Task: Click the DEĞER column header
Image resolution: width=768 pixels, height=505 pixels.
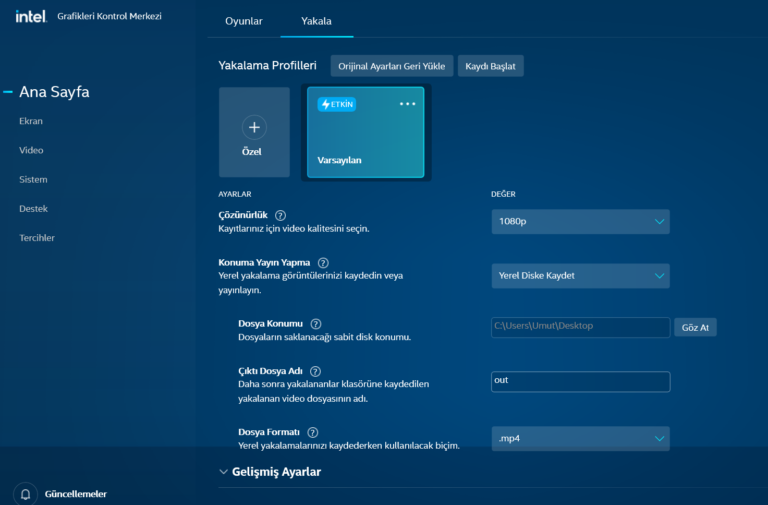Action: tap(503, 194)
